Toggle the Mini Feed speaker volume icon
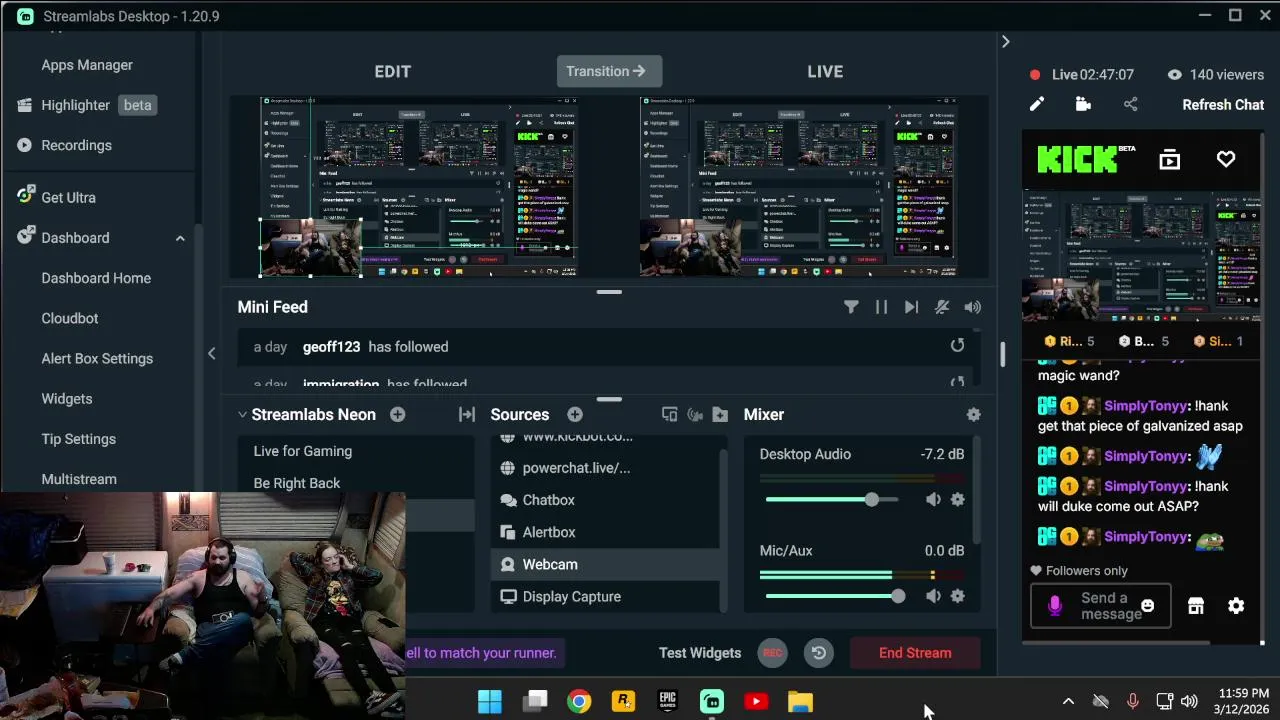The height and width of the screenshot is (720, 1280). click(973, 307)
